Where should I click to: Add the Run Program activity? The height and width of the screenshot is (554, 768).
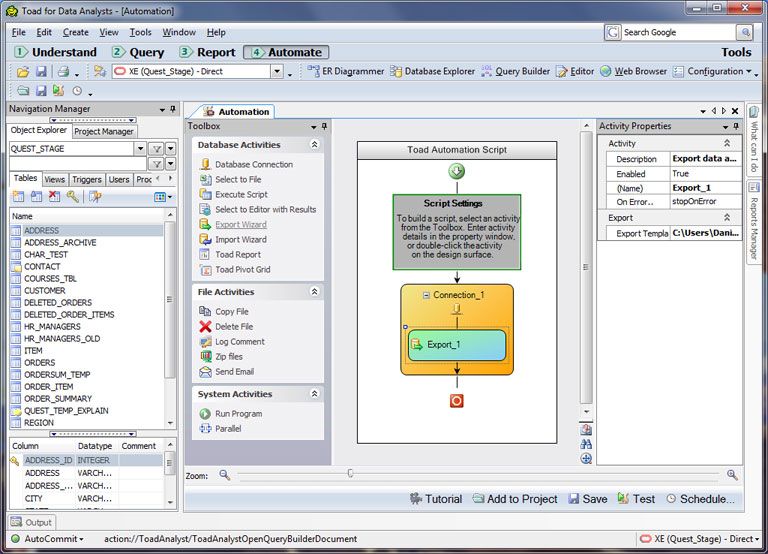231,414
